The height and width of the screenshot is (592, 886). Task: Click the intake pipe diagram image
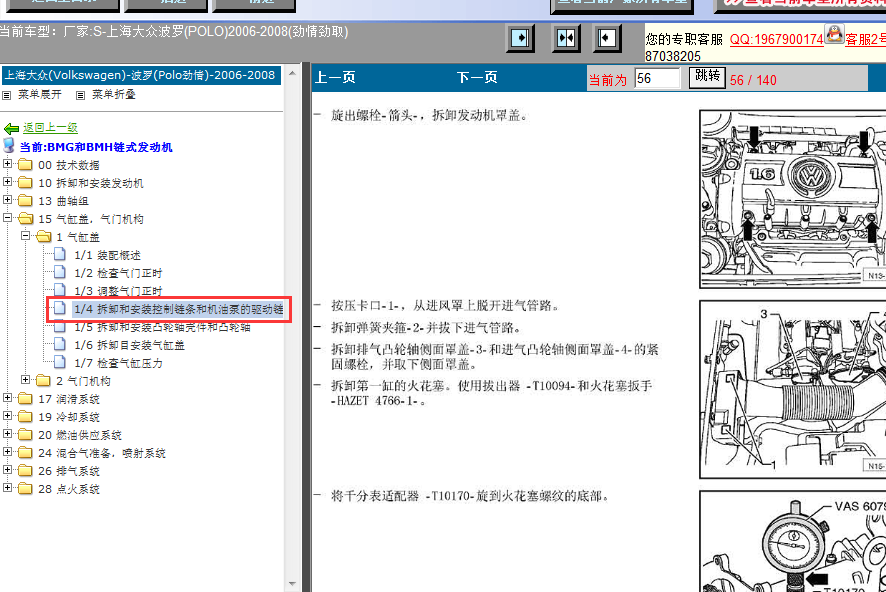[x=793, y=390]
